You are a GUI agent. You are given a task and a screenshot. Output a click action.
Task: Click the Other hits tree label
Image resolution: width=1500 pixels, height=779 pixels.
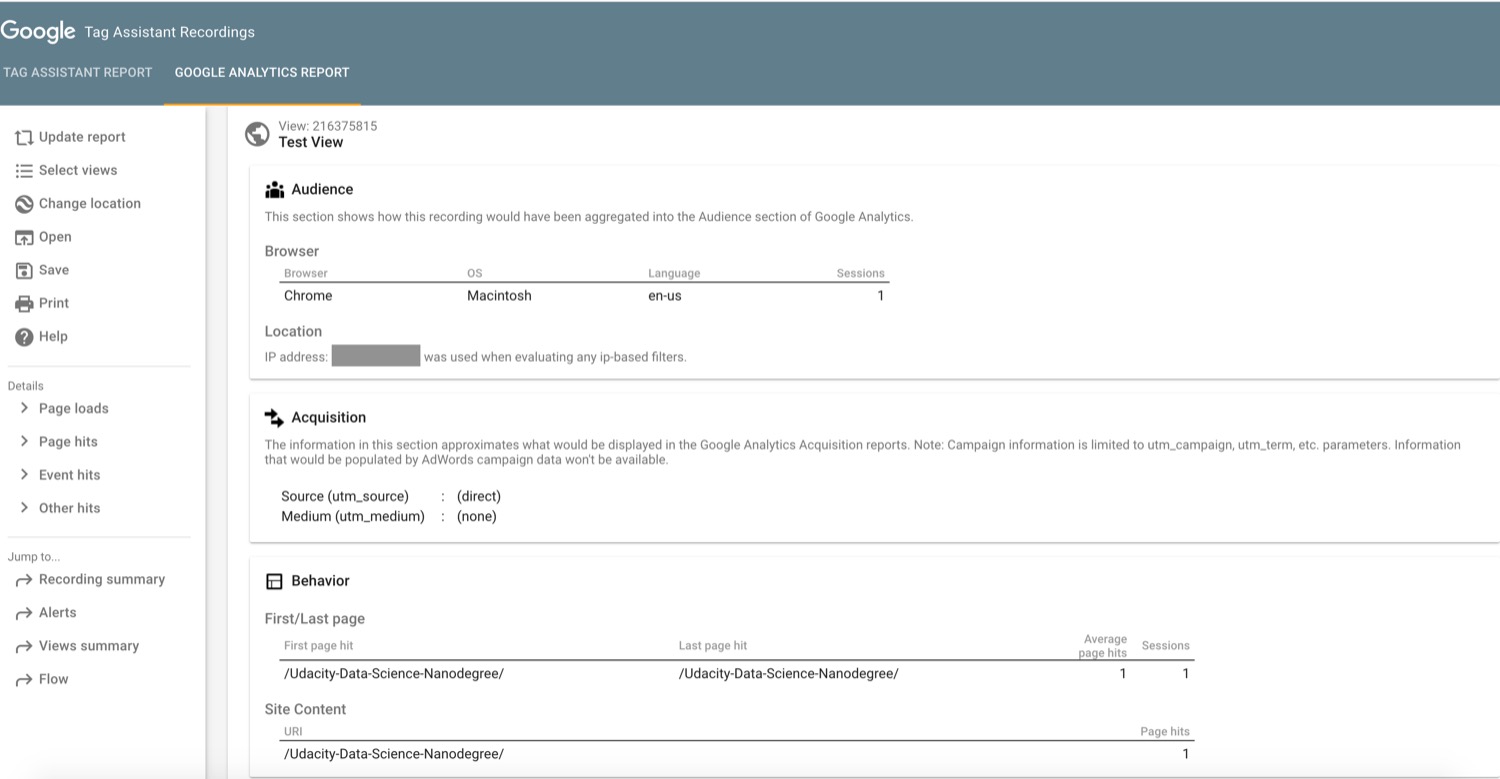tap(70, 508)
